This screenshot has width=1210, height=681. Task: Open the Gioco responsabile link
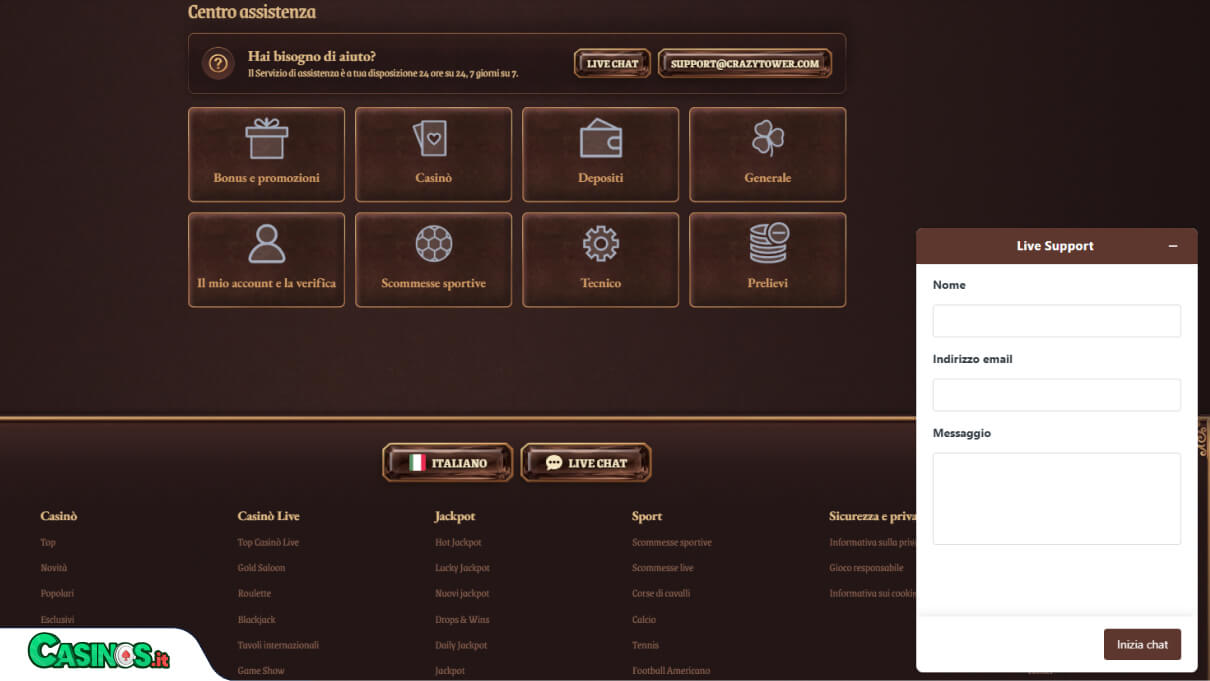[x=866, y=568]
